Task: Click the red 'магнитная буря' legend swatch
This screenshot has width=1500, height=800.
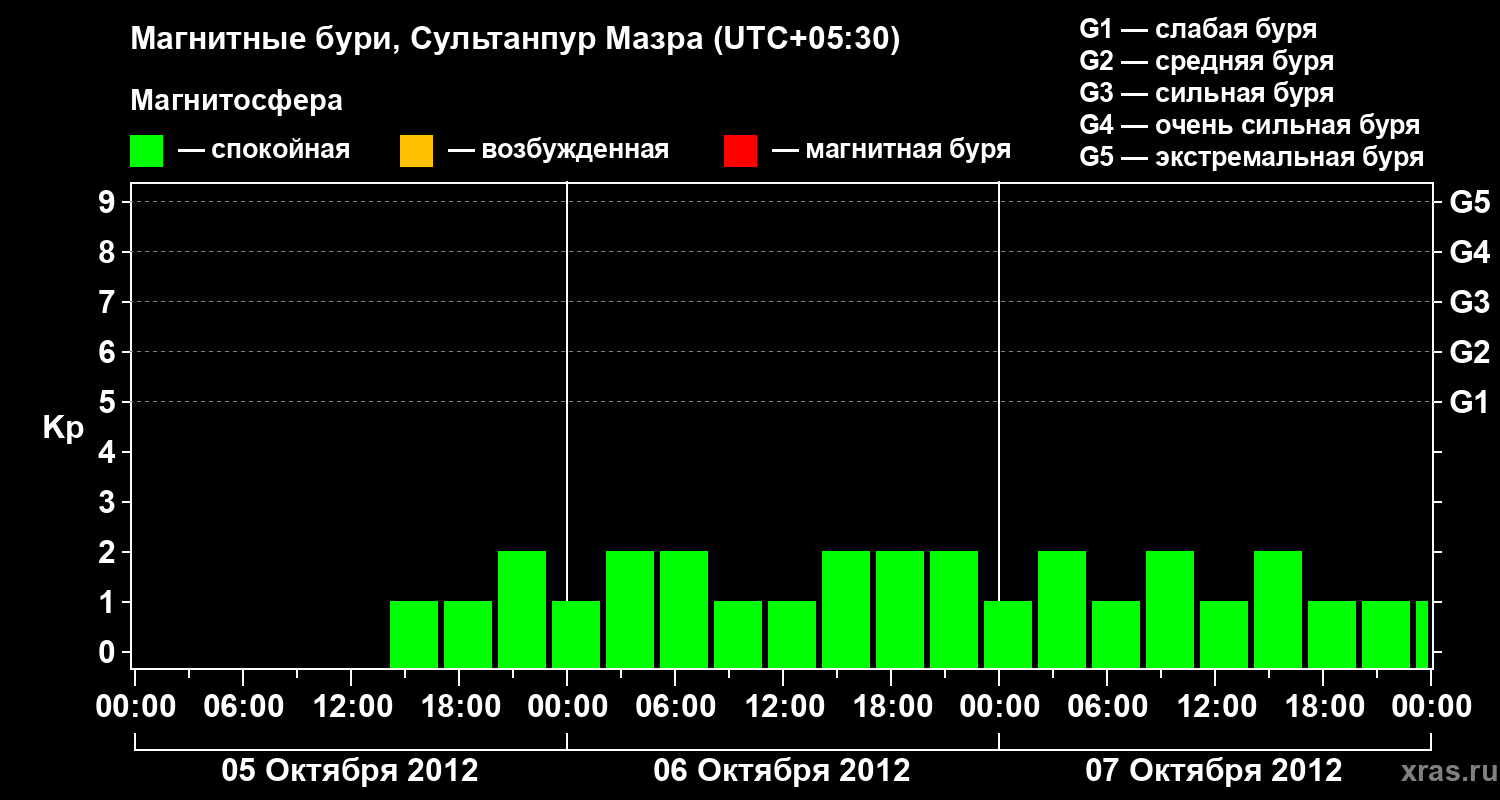Action: [740, 151]
